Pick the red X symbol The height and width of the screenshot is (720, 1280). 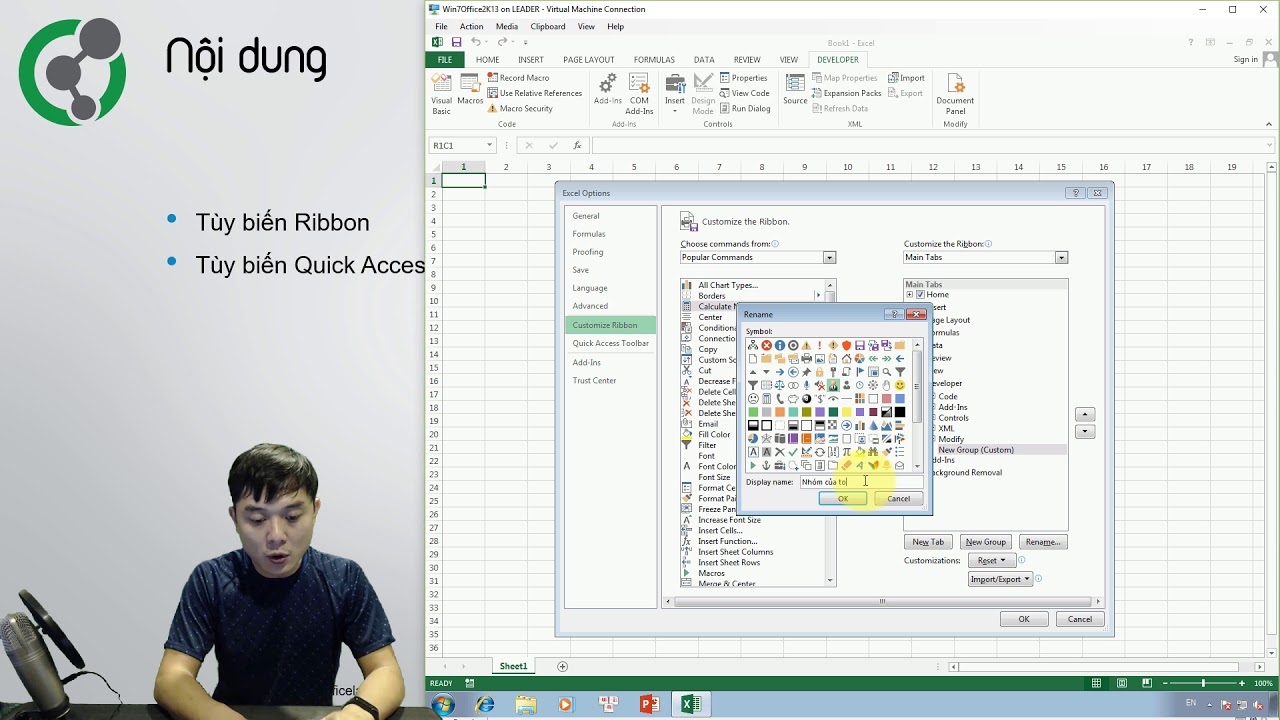(x=767, y=345)
